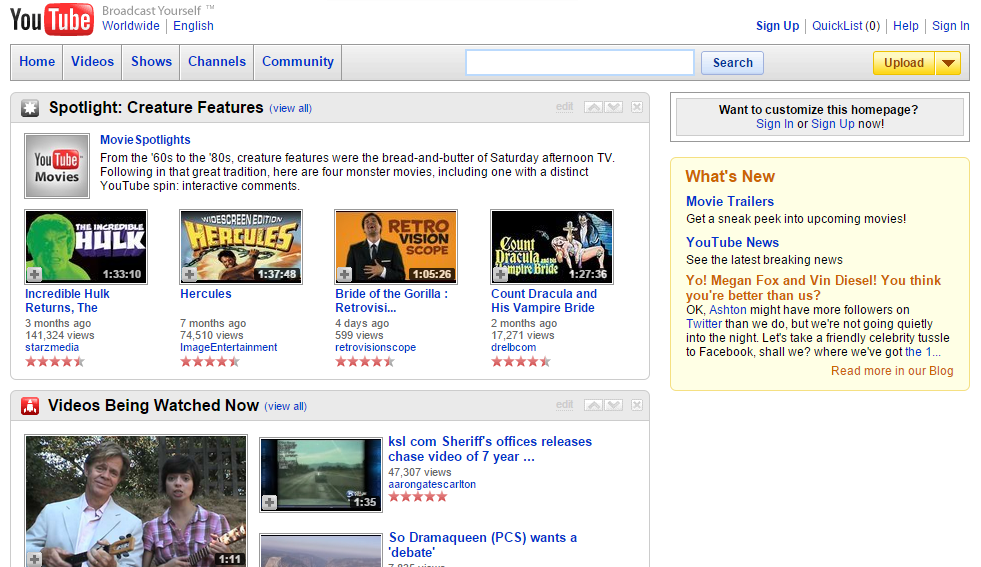The image size is (981, 567).
Task: Move Videos Being Watched module up
Action: click(x=594, y=405)
